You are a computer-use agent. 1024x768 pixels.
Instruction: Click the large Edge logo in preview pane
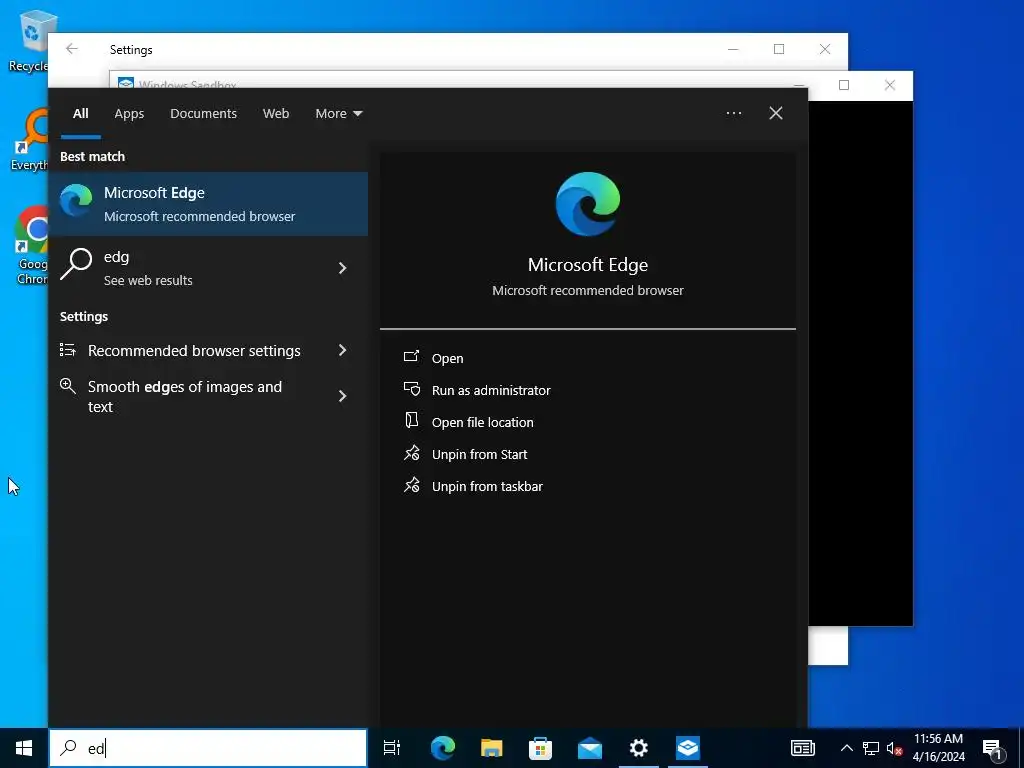(588, 204)
